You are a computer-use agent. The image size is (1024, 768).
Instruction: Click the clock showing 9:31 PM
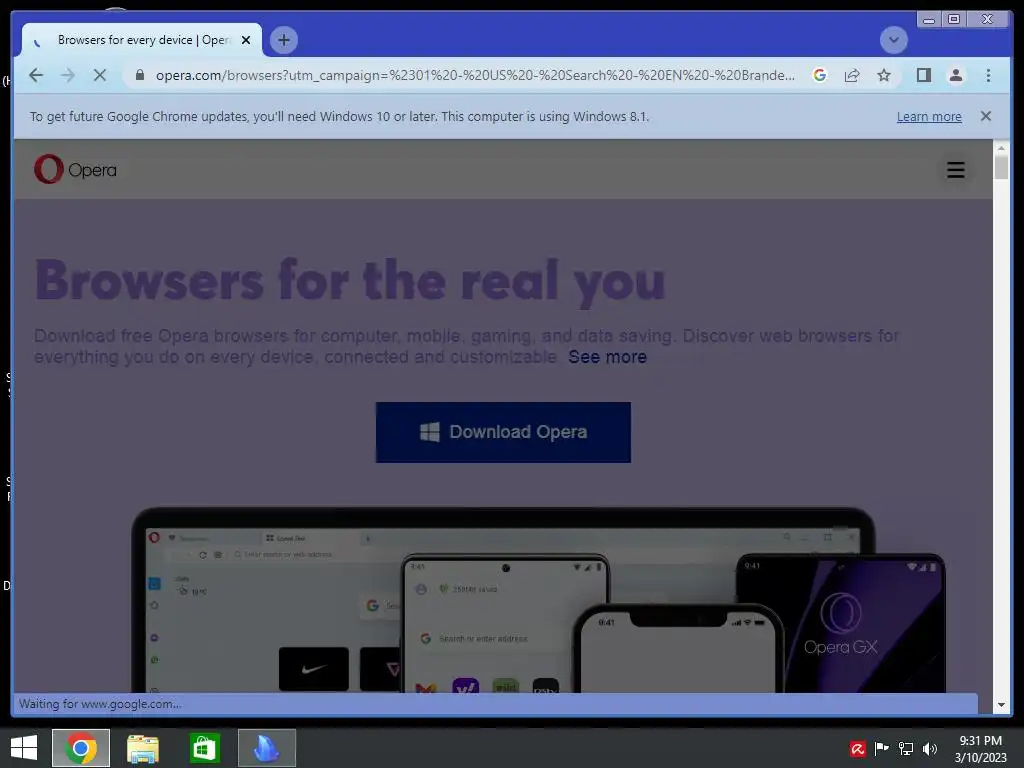tap(980, 748)
